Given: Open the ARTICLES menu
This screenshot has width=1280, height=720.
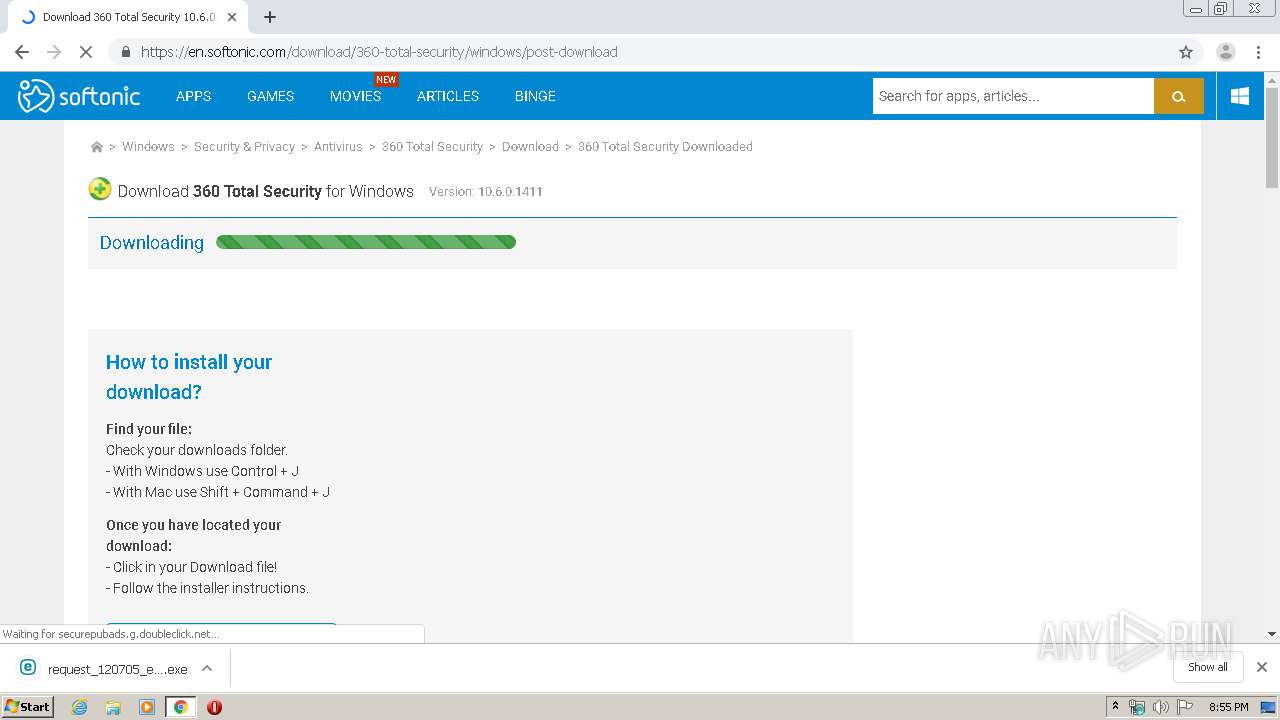Looking at the screenshot, I should [x=448, y=96].
